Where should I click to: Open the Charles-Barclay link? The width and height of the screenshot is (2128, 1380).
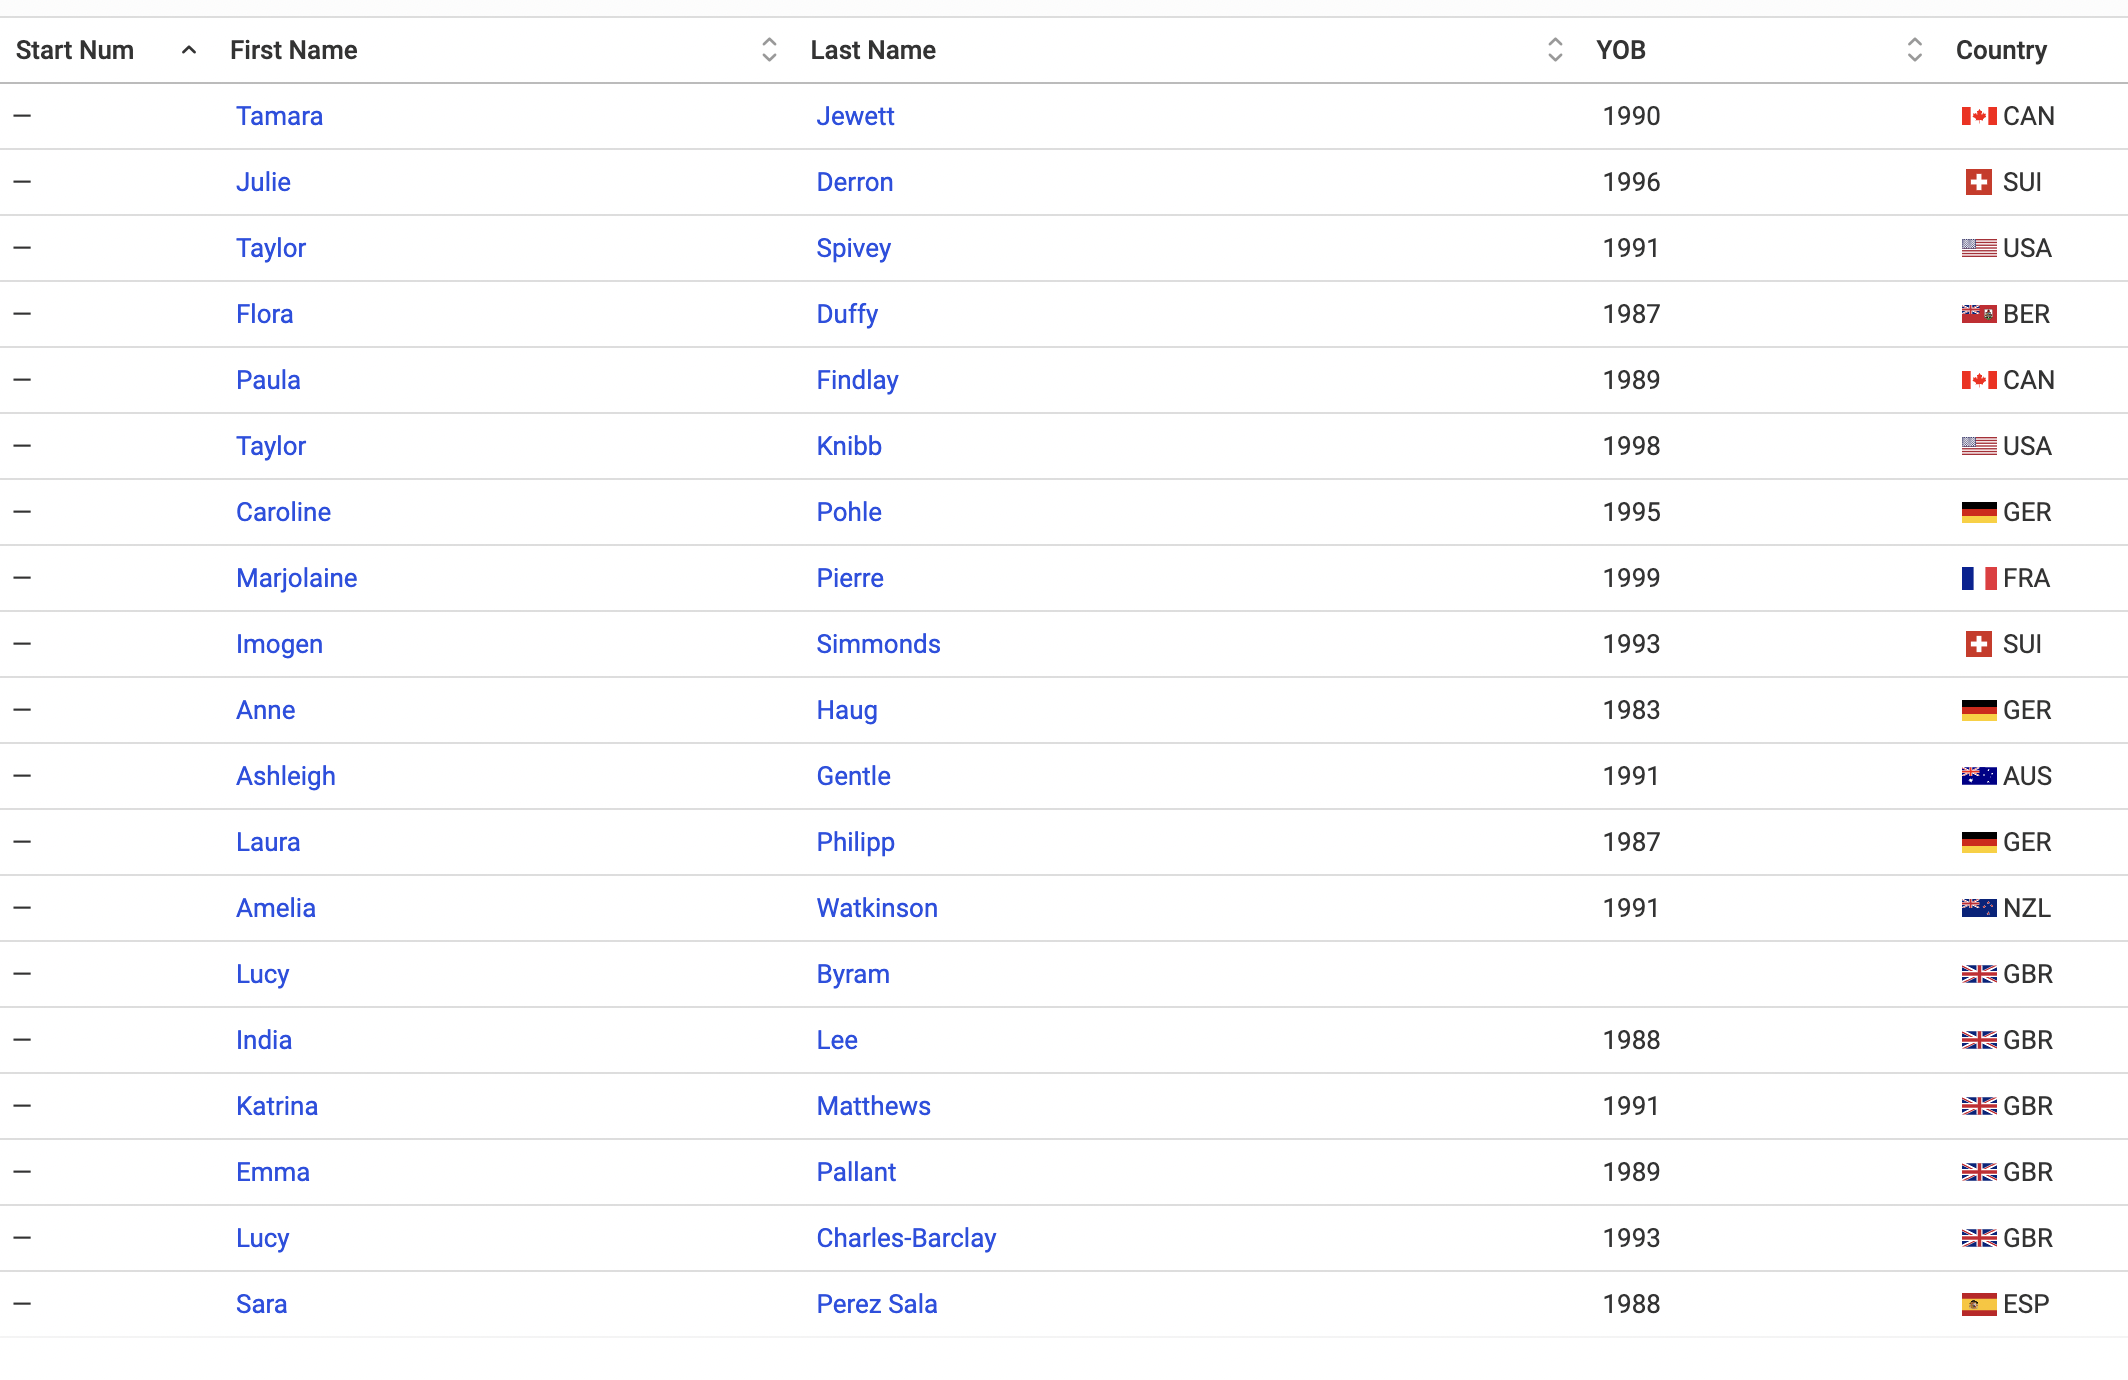pyautogui.click(x=906, y=1239)
